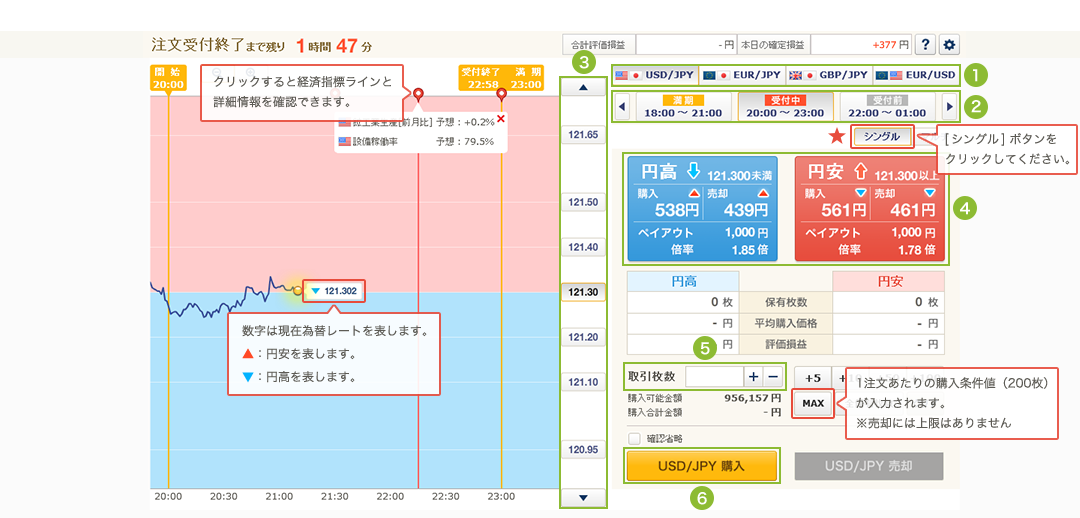The image size is (1080, 518).
Task: Show earlier time periods with left arrow
Action: [x=622, y=105]
